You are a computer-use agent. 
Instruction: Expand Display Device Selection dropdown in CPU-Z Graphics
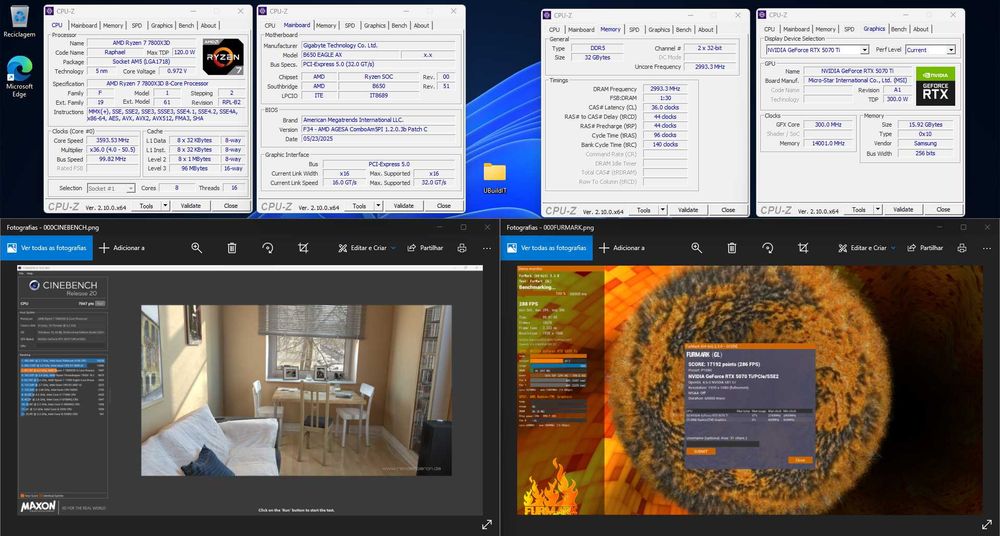point(864,49)
